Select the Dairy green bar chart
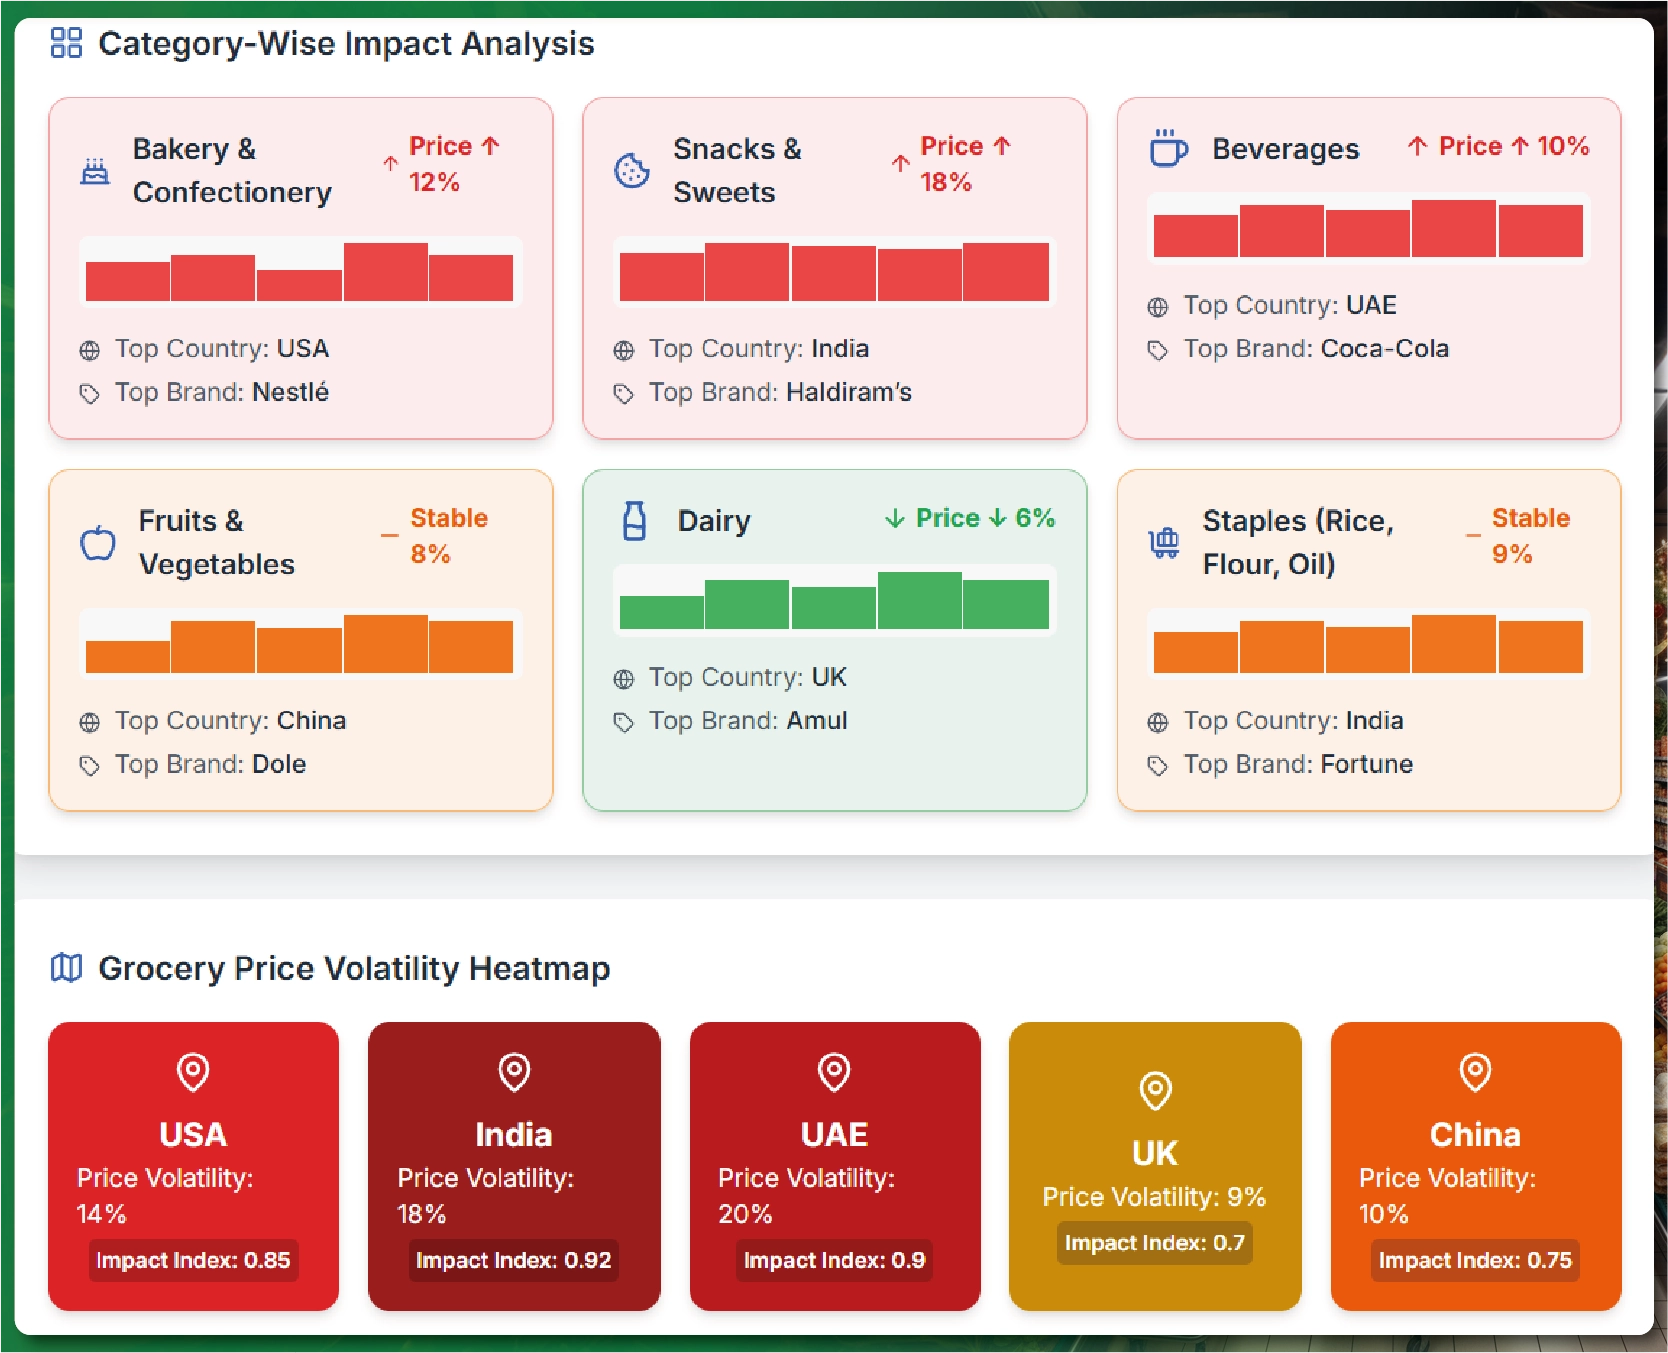 pyautogui.click(x=834, y=600)
